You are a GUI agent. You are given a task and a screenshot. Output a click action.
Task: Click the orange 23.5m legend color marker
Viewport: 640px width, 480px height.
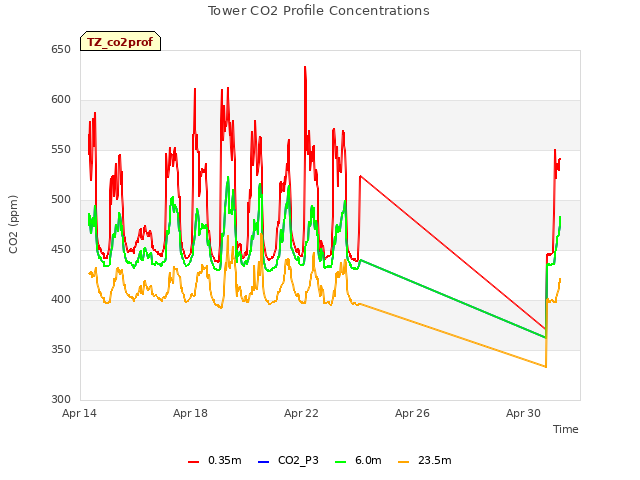tap(403, 462)
